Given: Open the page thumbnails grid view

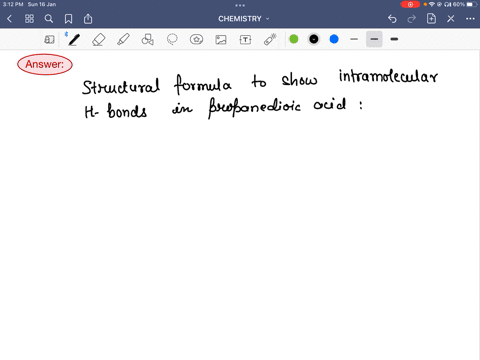Looking at the screenshot, I should [29, 19].
